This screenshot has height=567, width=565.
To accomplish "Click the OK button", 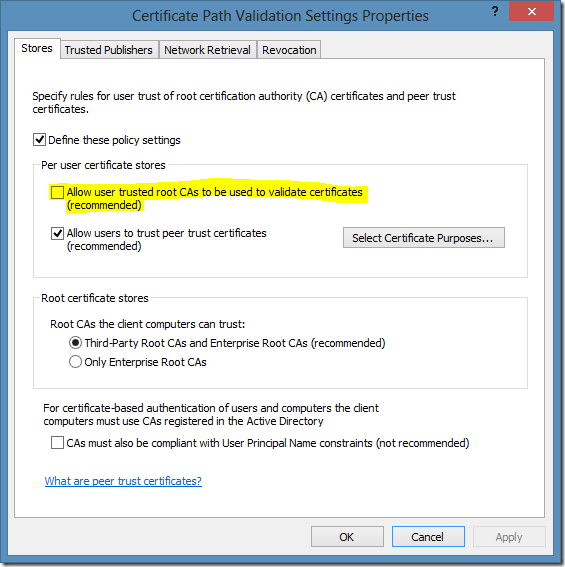I will pyautogui.click(x=347, y=537).
